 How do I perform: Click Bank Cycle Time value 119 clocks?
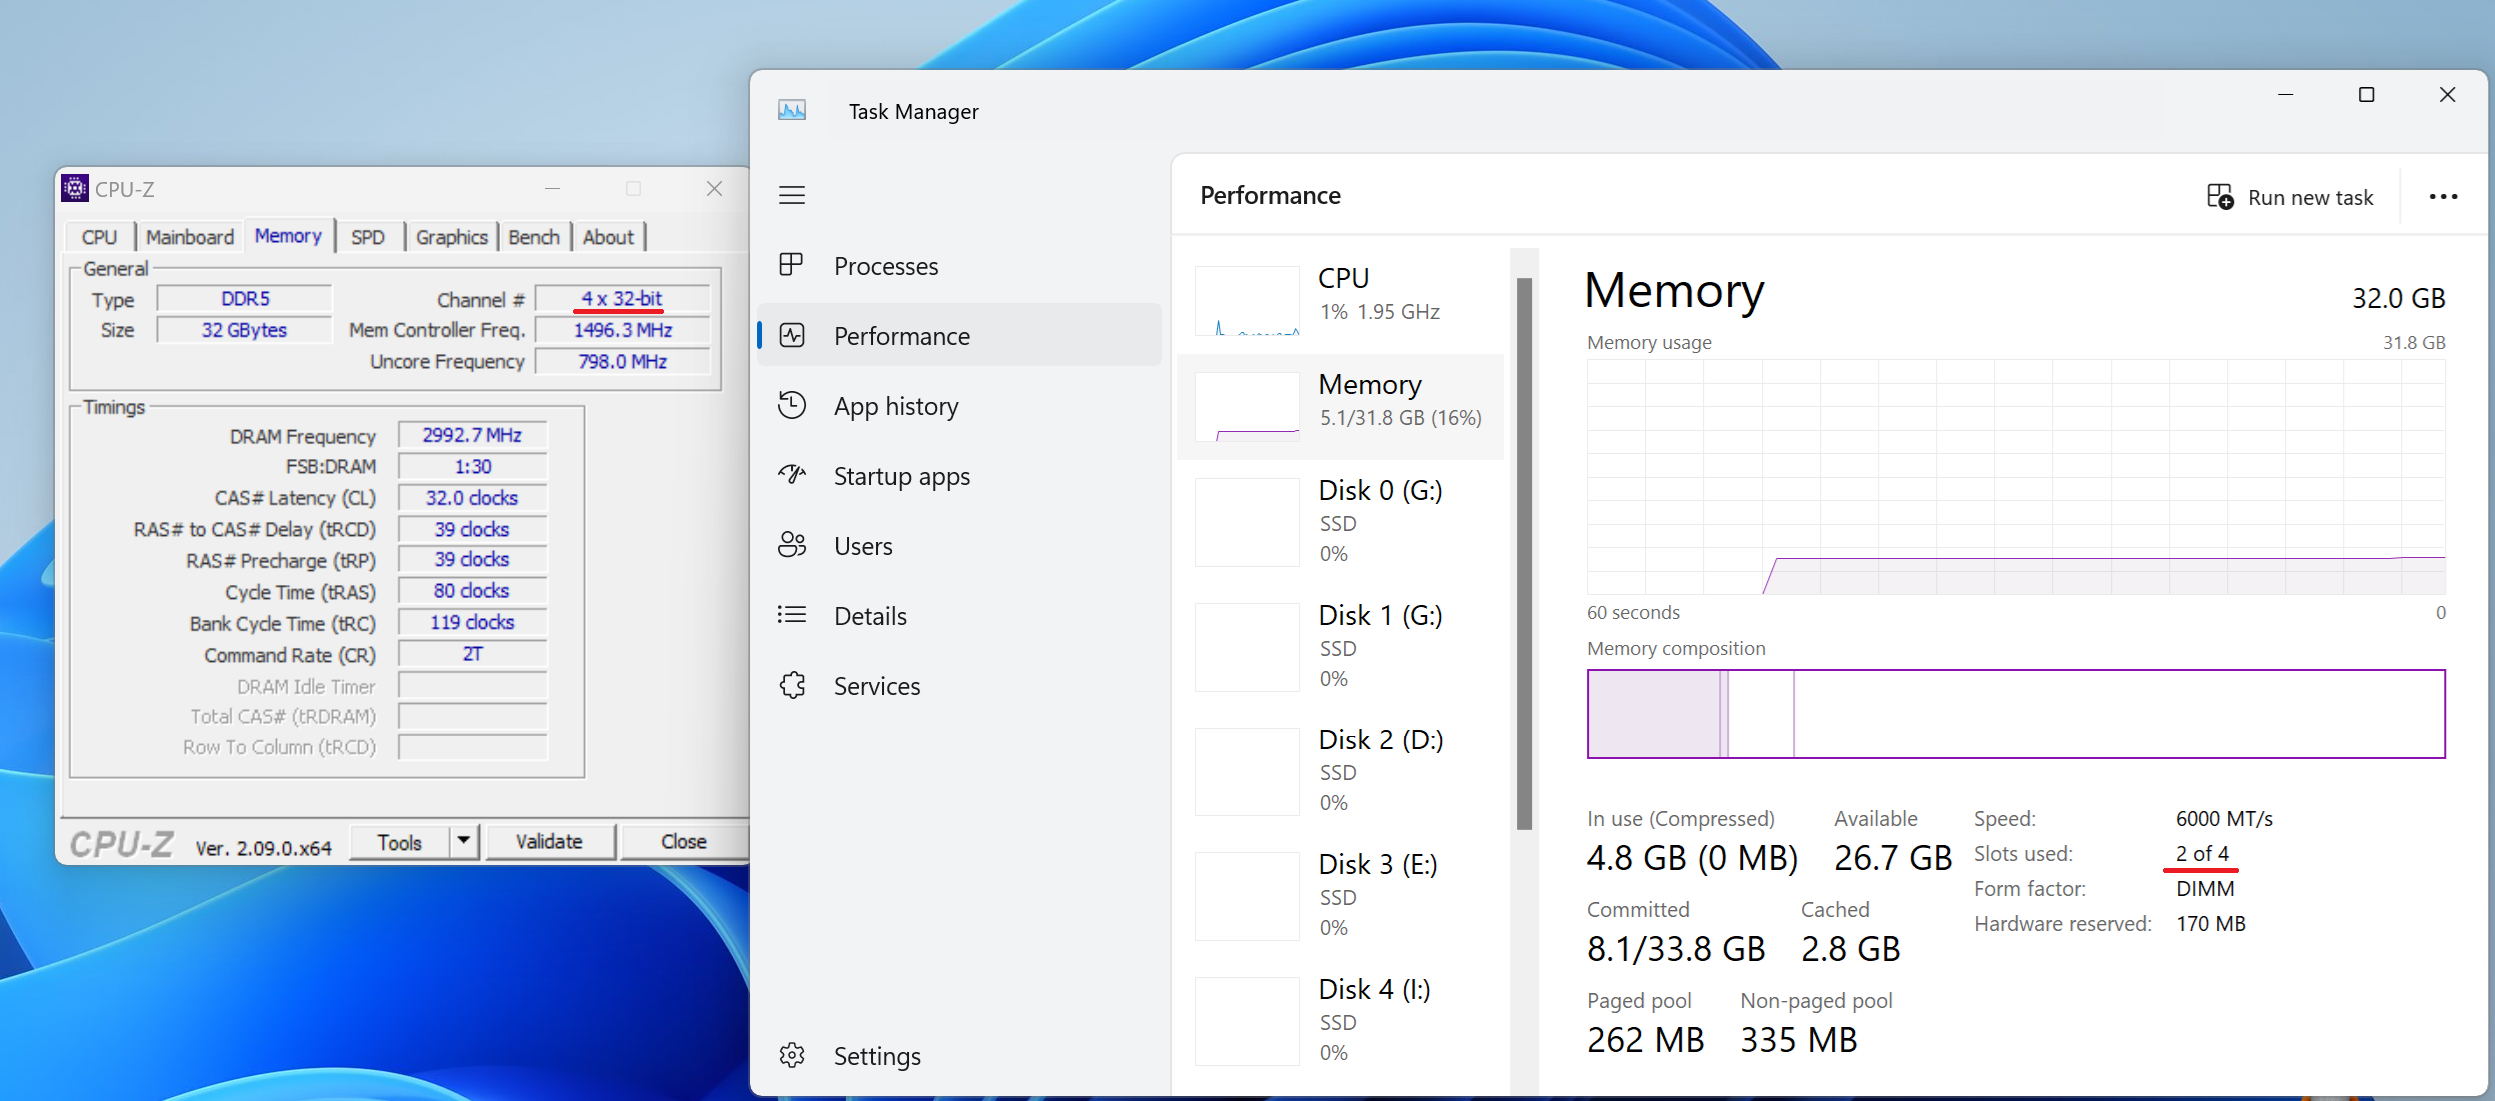pos(472,622)
